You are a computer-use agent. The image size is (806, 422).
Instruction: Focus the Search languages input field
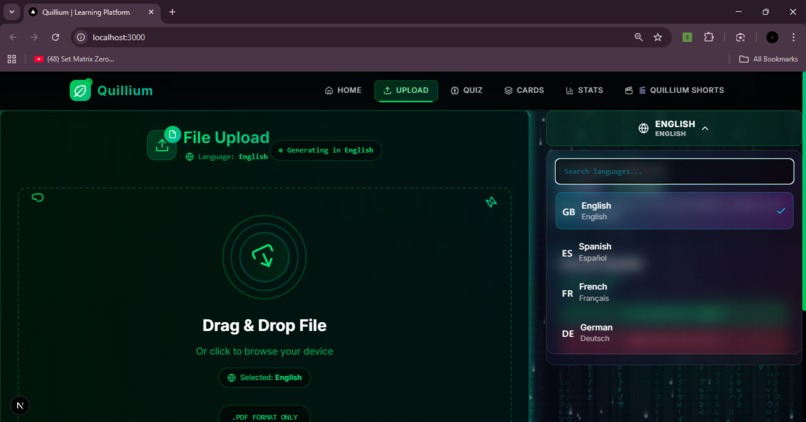point(674,172)
